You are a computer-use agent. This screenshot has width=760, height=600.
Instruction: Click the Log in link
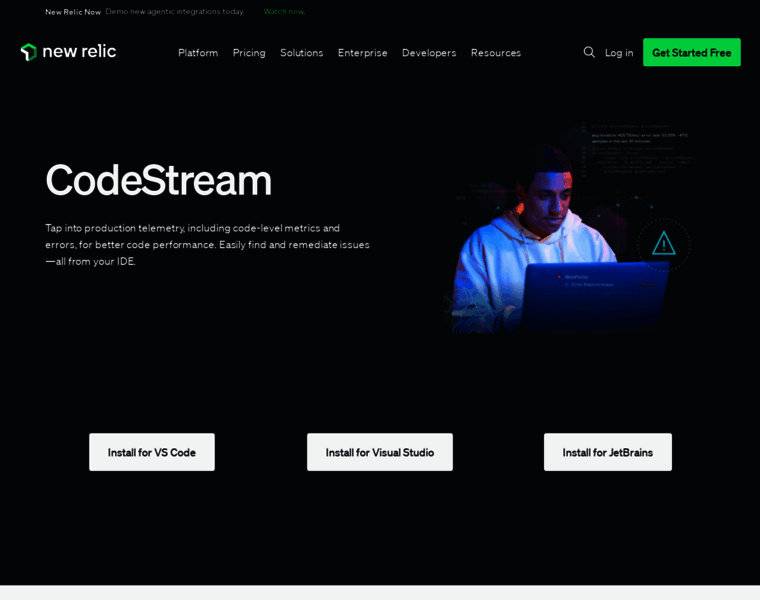coord(619,53)
